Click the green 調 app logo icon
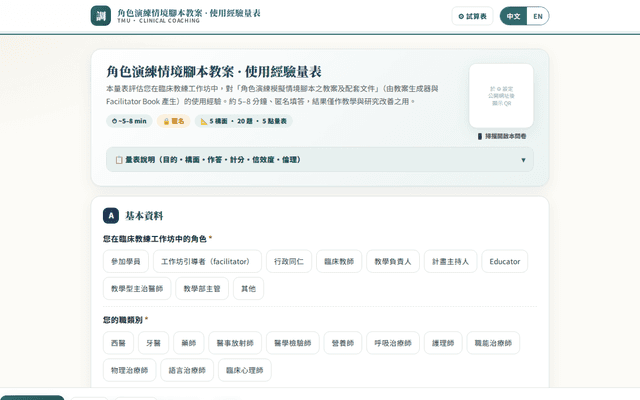The image size is (640, 400). pyautogui.click(x=100, y=16)
